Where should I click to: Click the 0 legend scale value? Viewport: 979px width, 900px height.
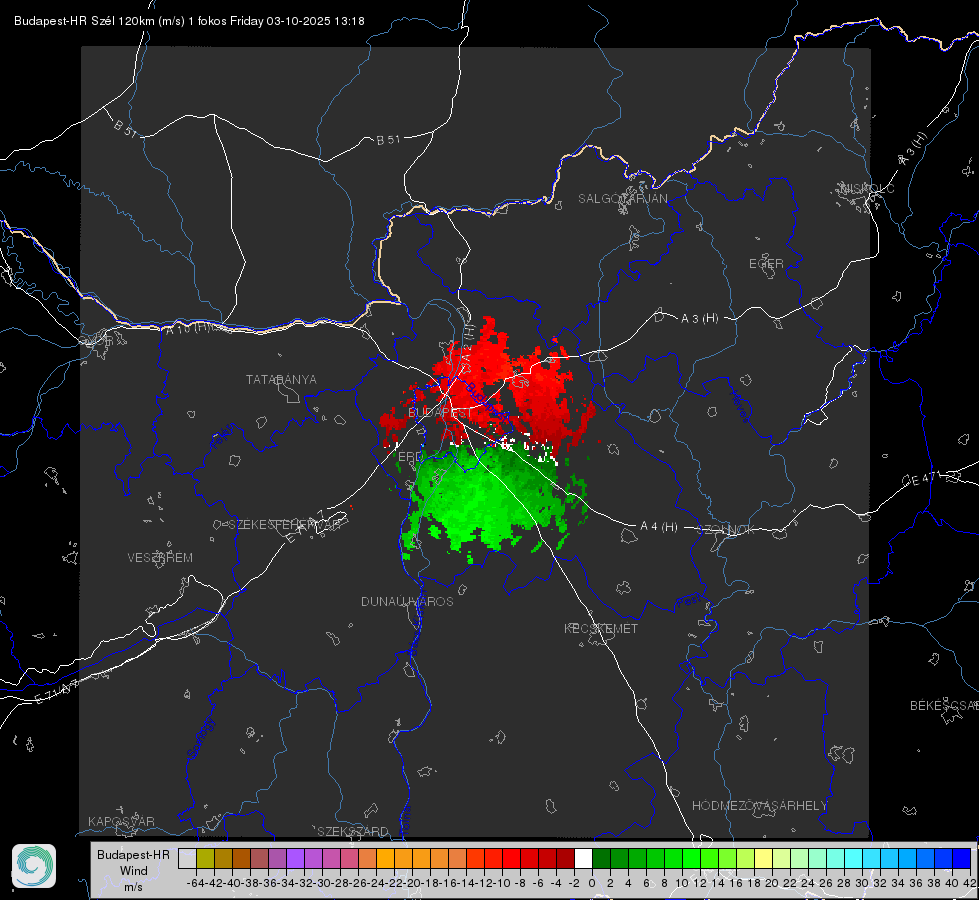point(592,883)
